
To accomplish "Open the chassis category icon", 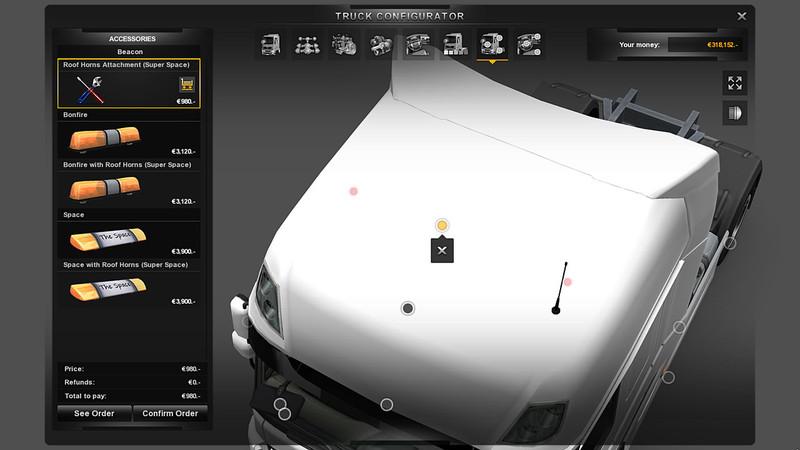I will tap(307, 45).
